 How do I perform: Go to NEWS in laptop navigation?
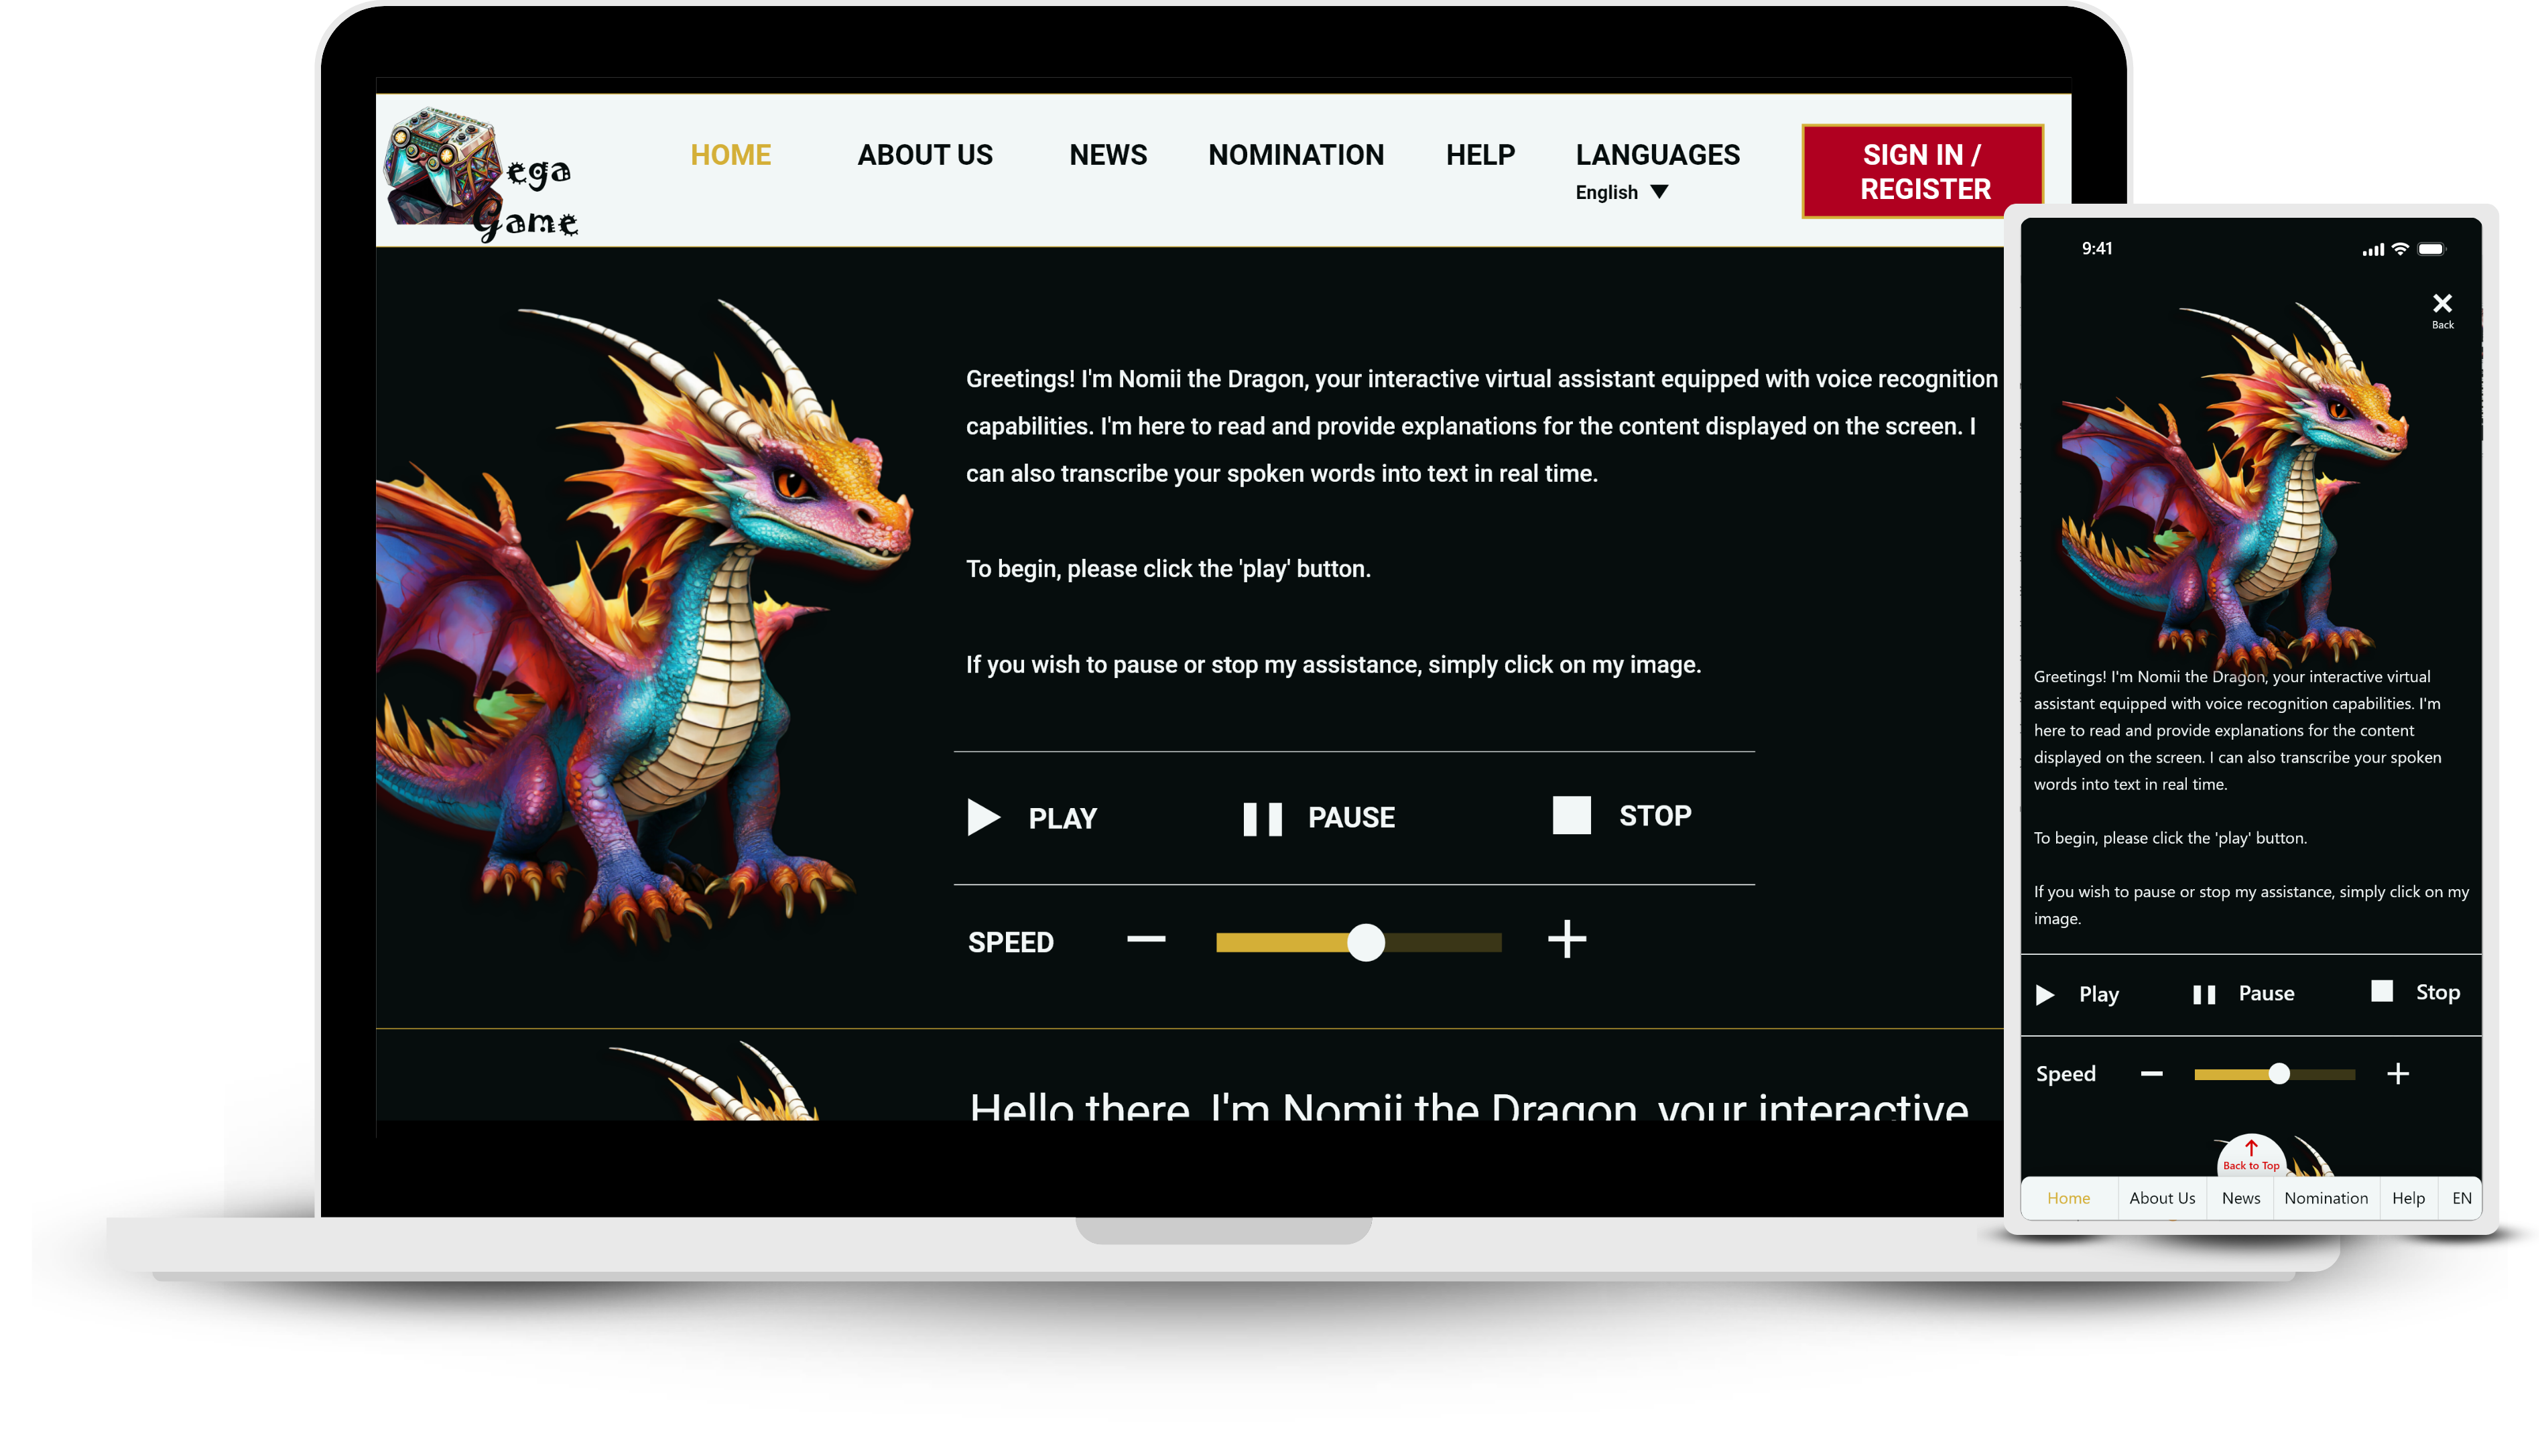[x=1108, y=155]
